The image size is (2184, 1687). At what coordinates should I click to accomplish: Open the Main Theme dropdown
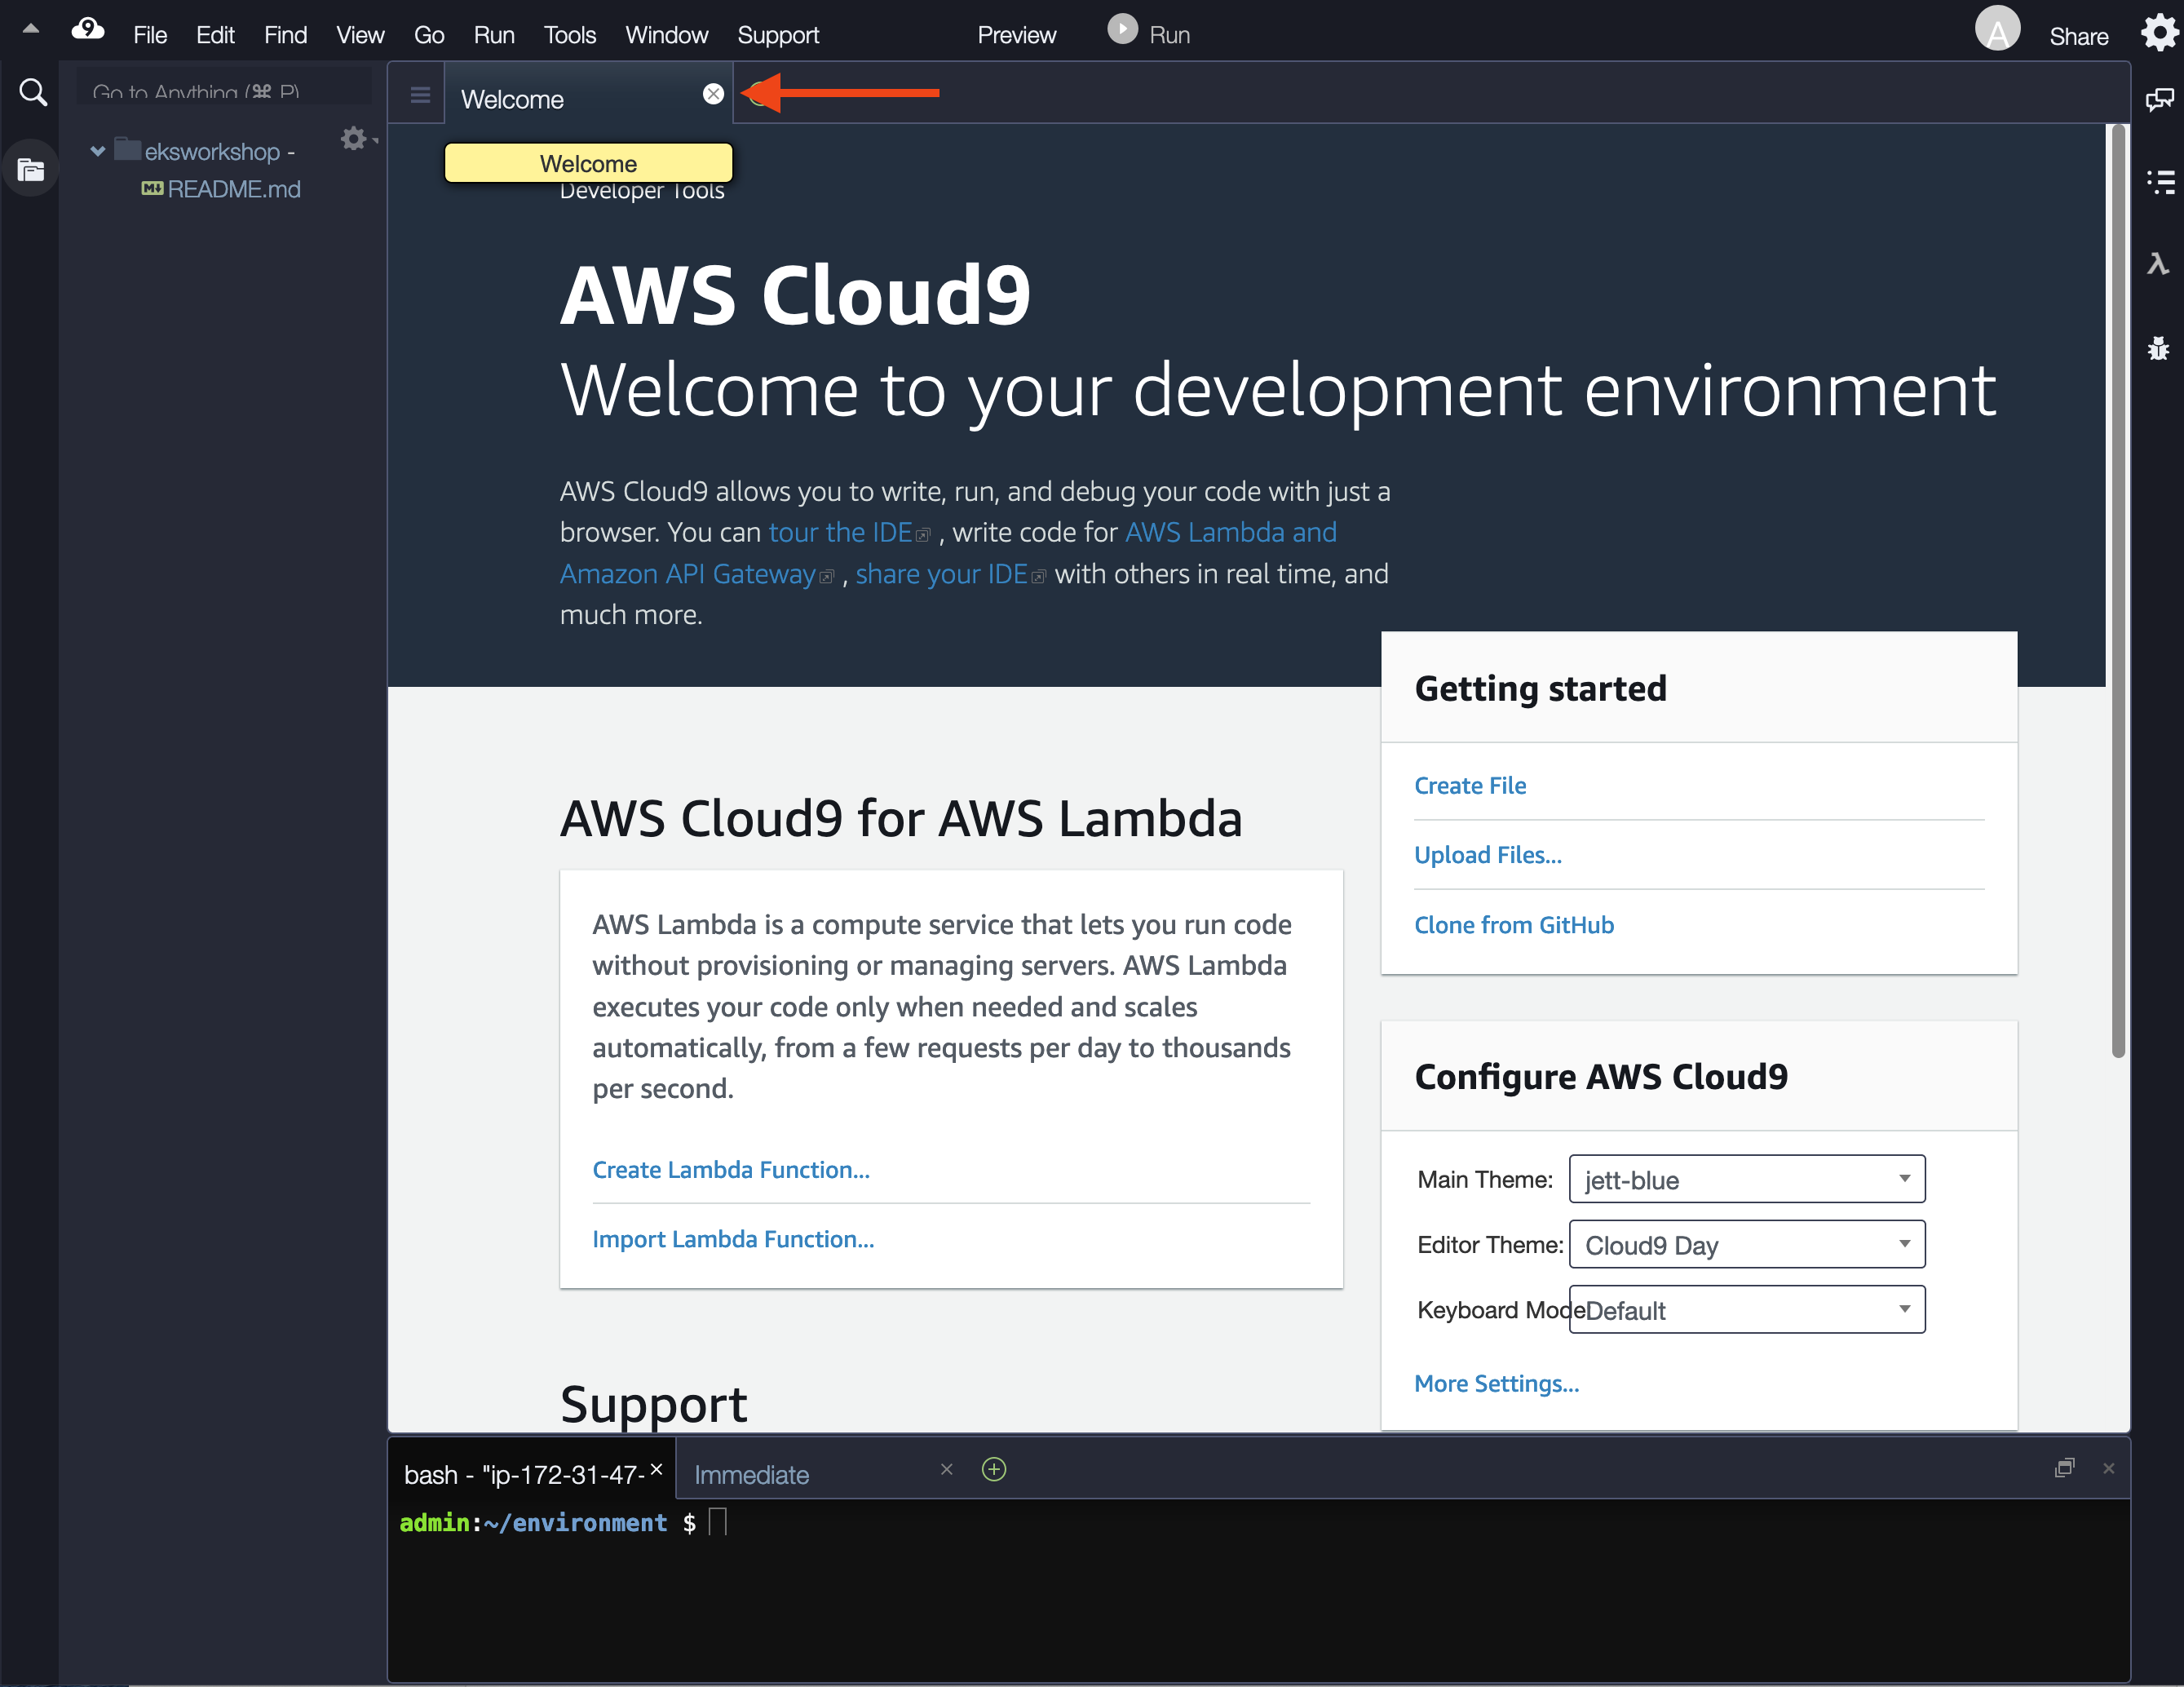1746,1179
